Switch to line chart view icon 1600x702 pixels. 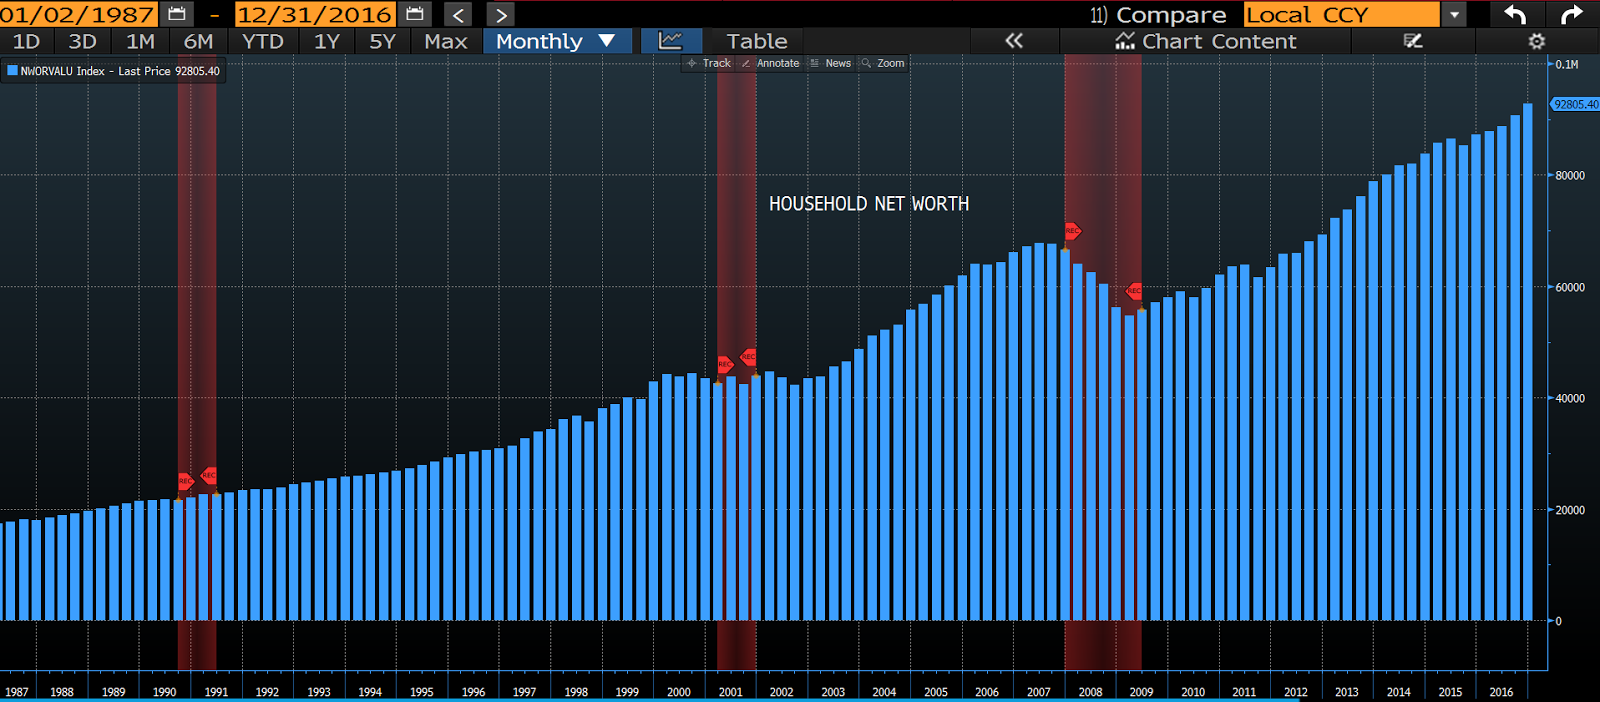click(x=670, y=41)
